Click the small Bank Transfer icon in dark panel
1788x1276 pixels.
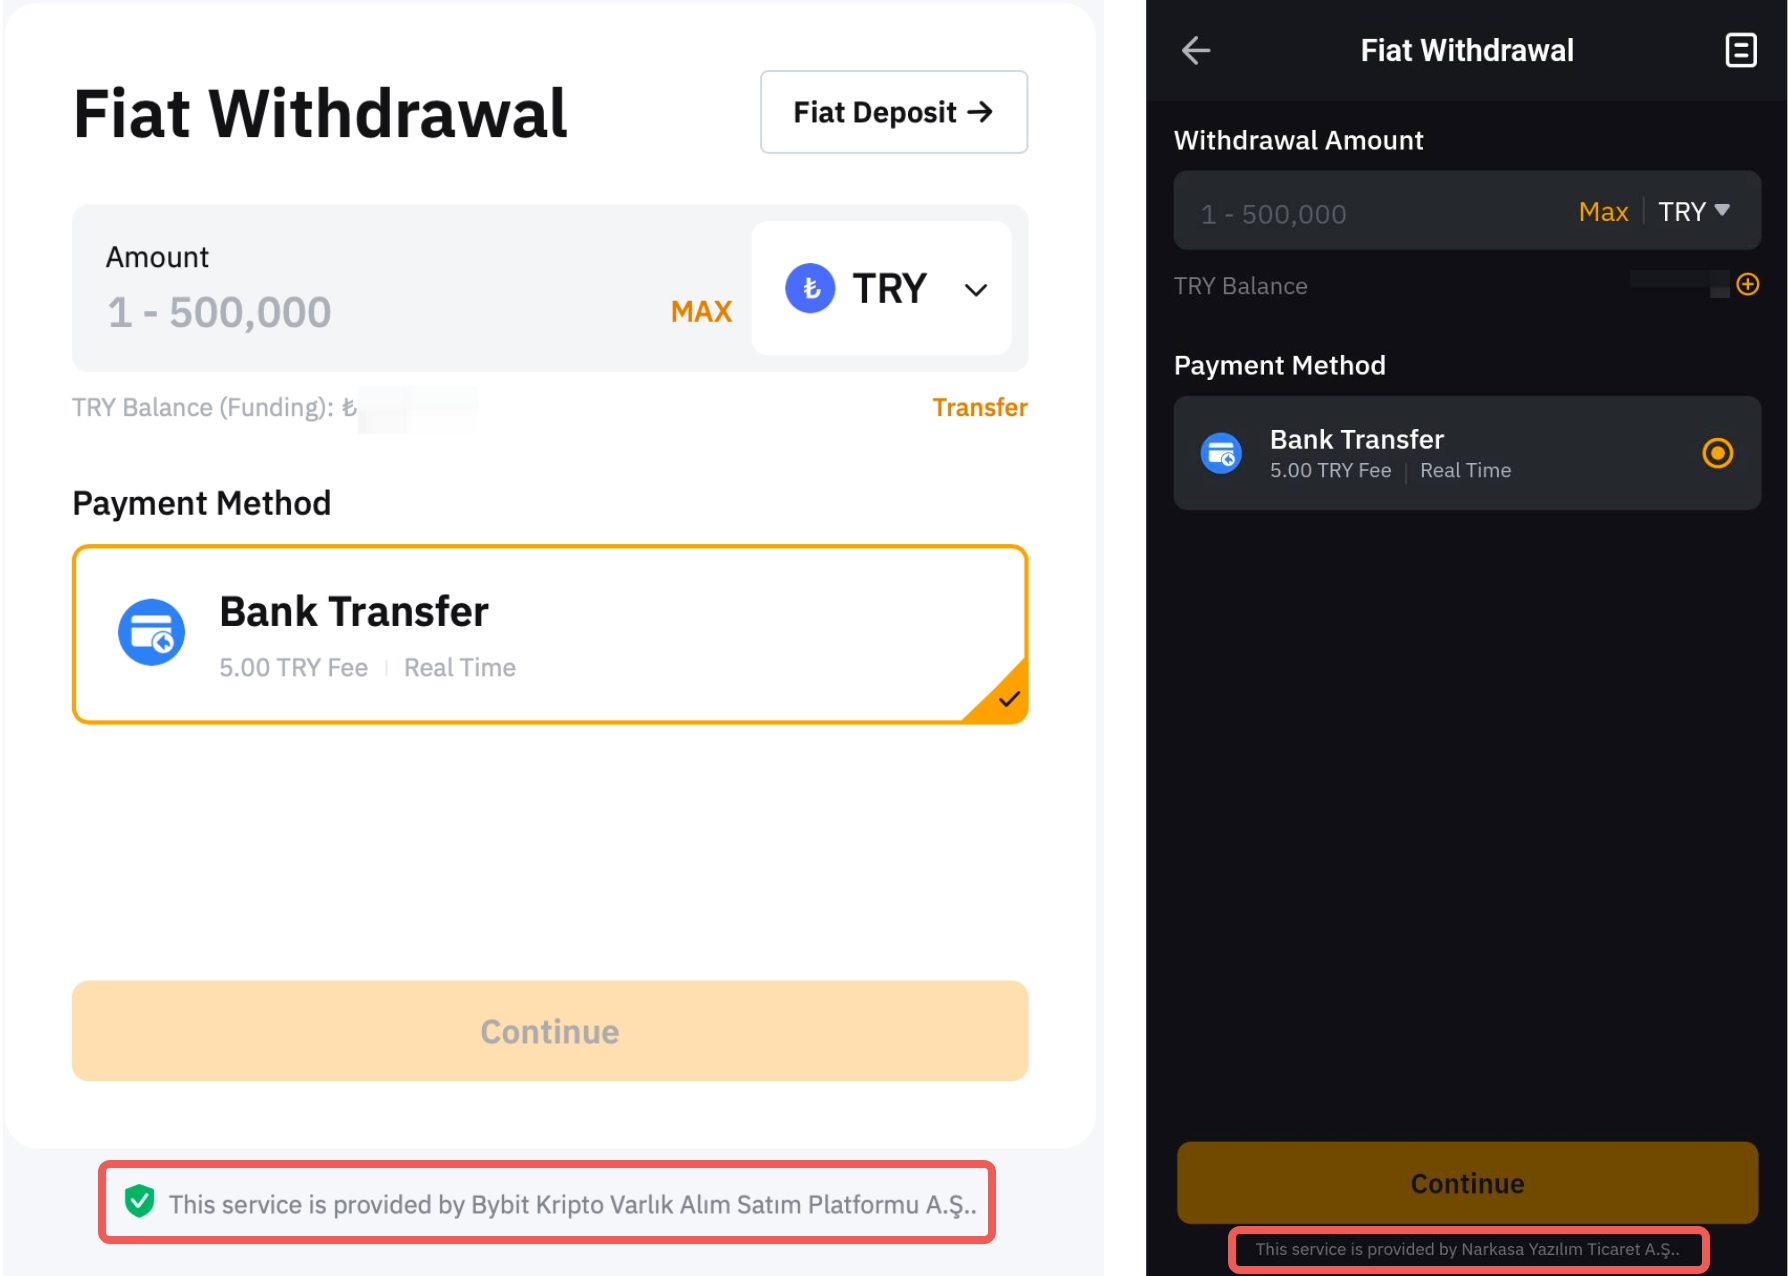point(1221,453)
